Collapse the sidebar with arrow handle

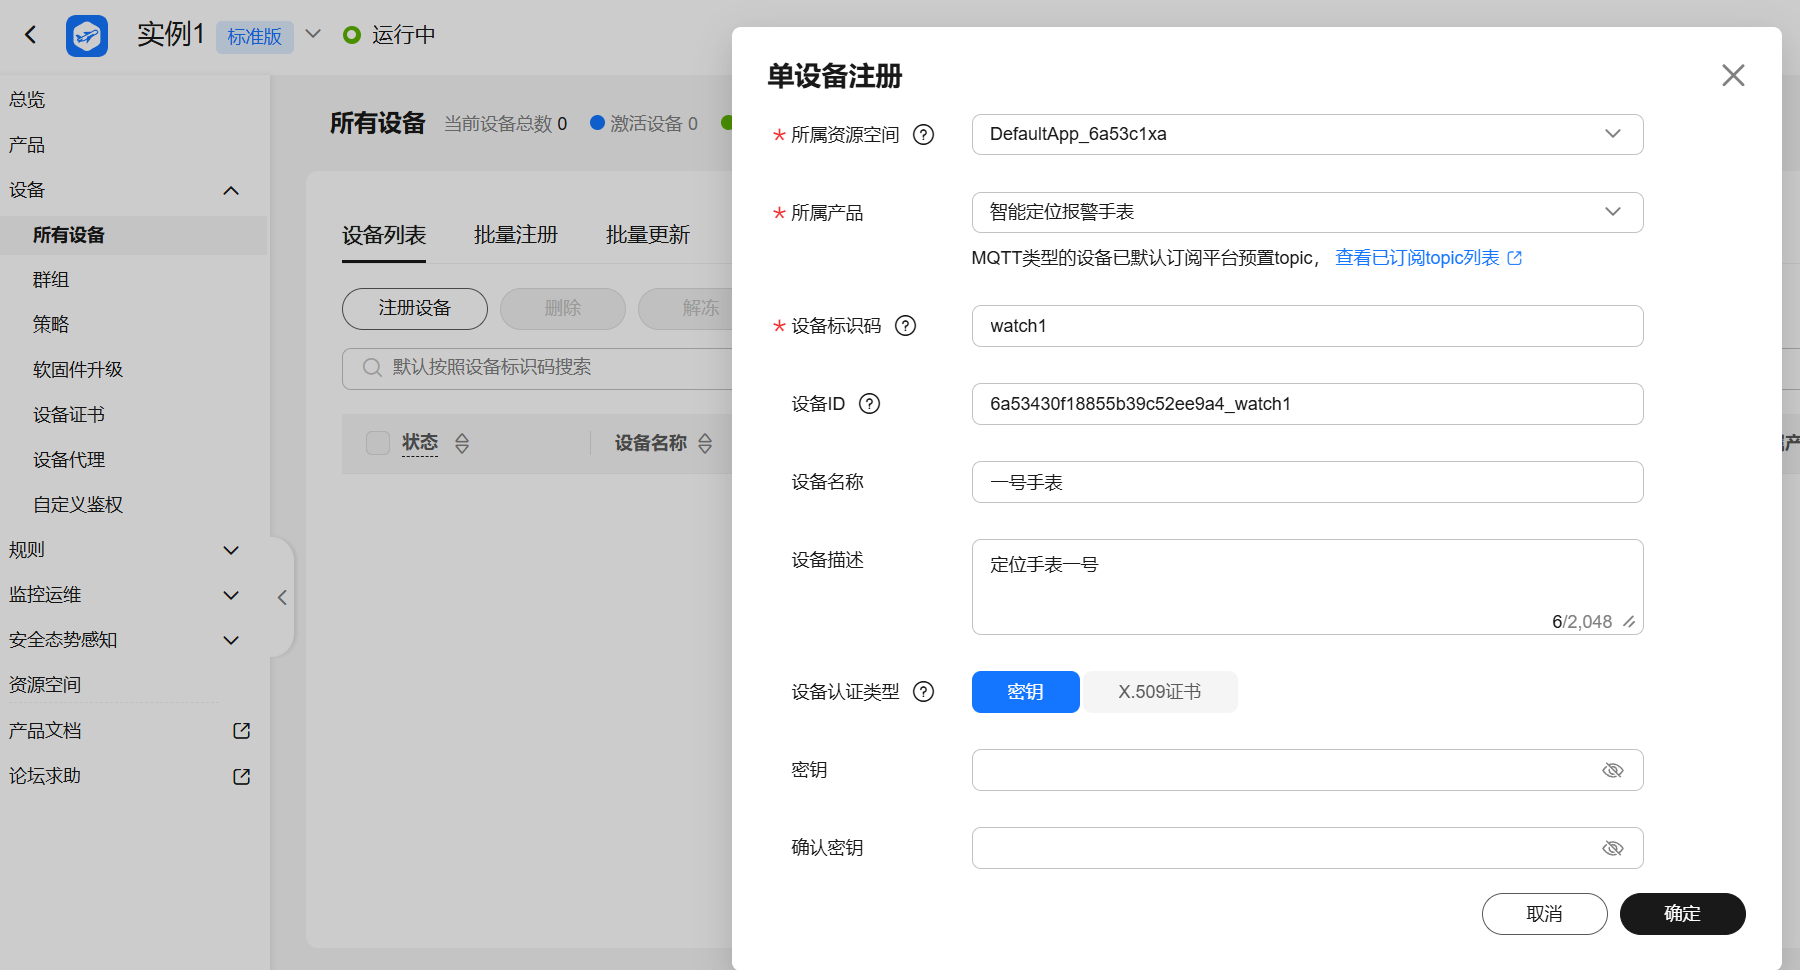282,597
